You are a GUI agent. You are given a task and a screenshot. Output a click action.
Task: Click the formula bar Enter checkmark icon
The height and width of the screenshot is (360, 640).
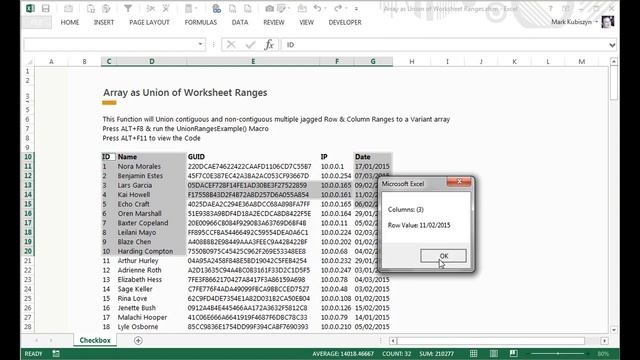click(250, 44)
